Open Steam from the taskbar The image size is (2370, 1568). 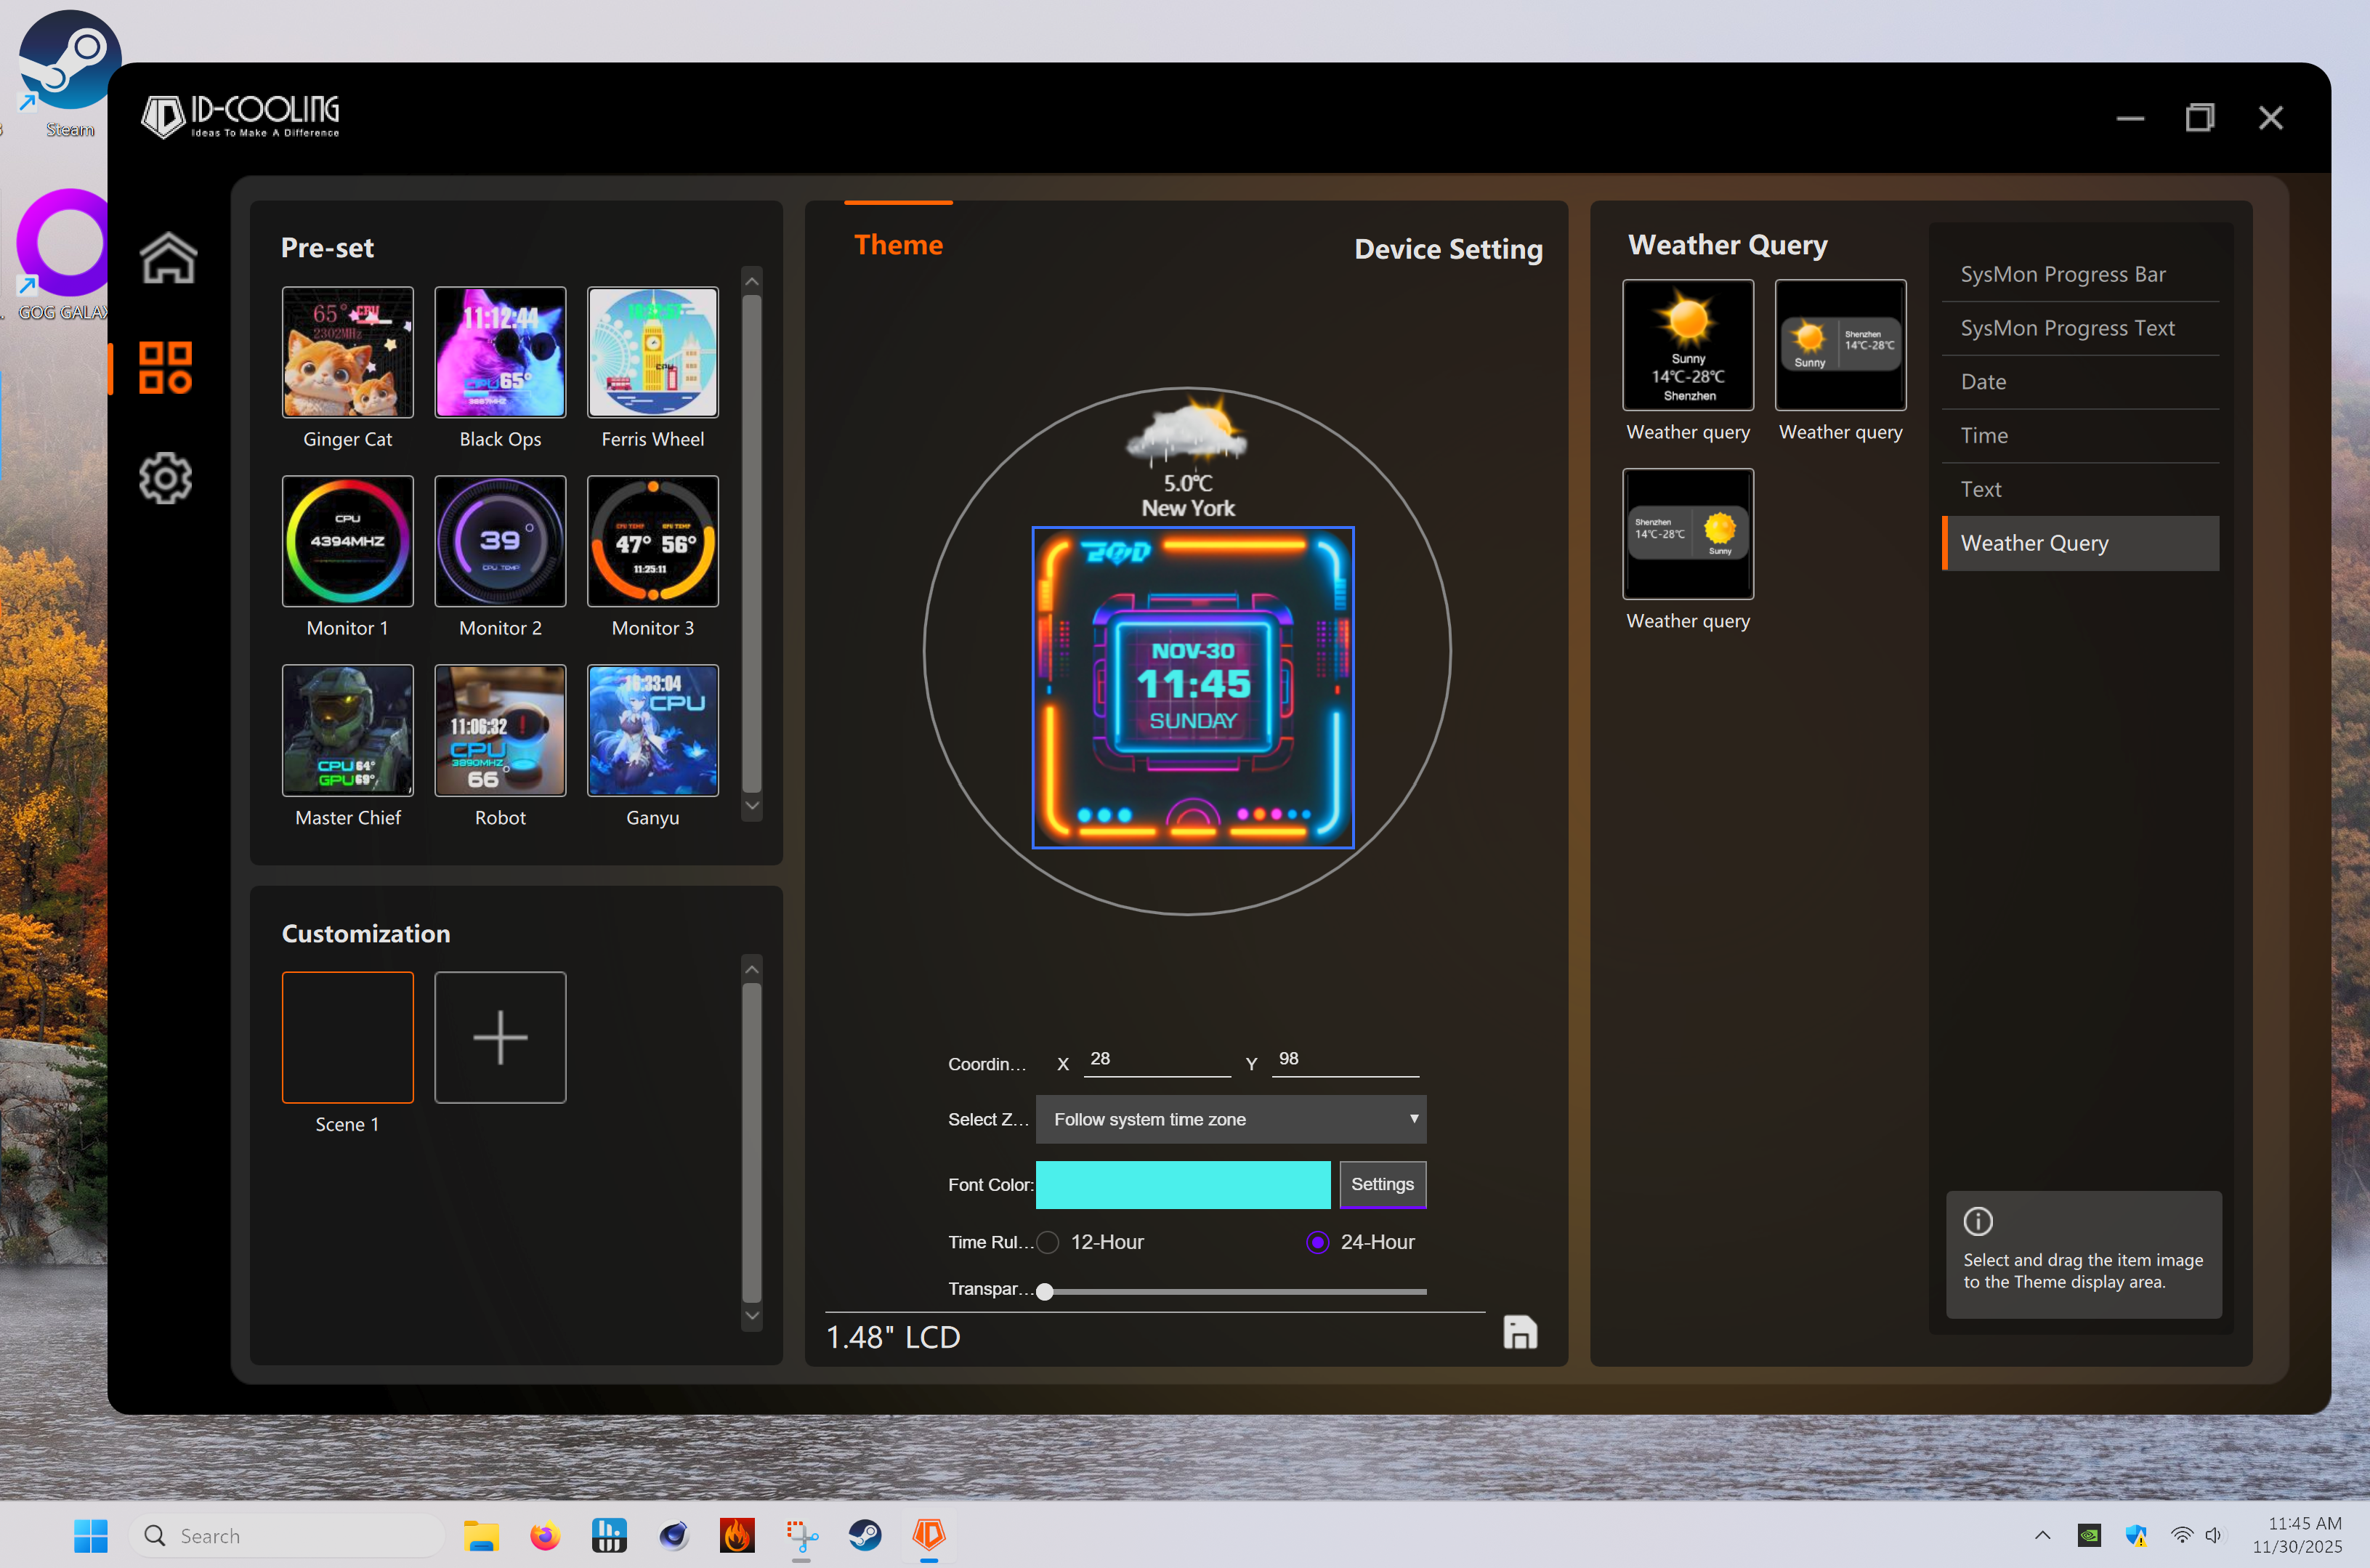coord(864,1535)
